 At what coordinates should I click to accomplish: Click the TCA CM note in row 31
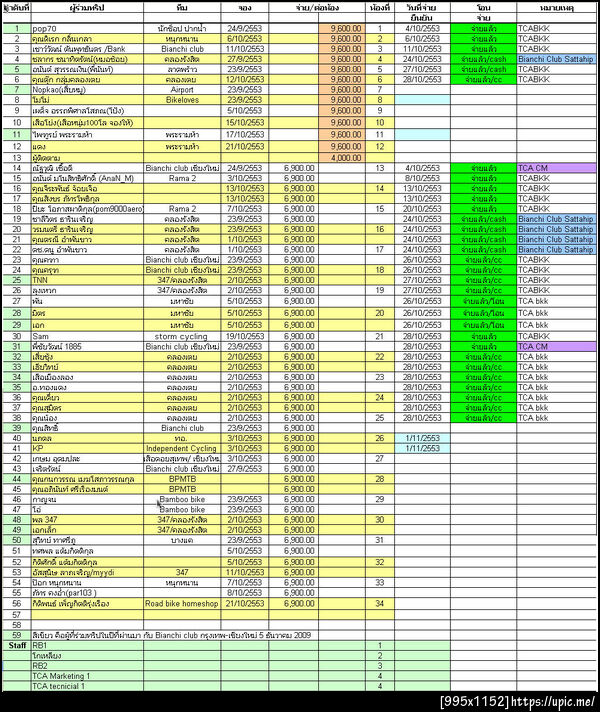click(x=556, y=346)
